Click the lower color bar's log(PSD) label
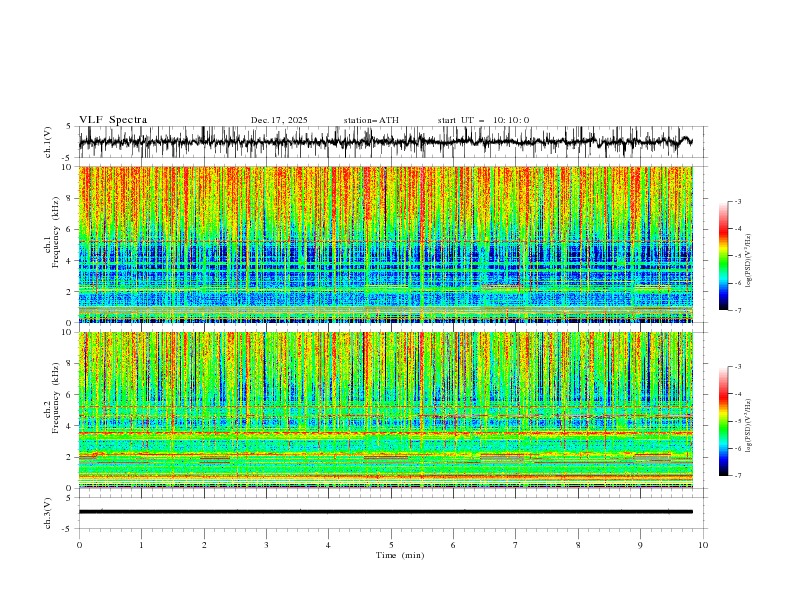Image resolution: width=792 pixels, height=612 pixels. pos(748,425)
